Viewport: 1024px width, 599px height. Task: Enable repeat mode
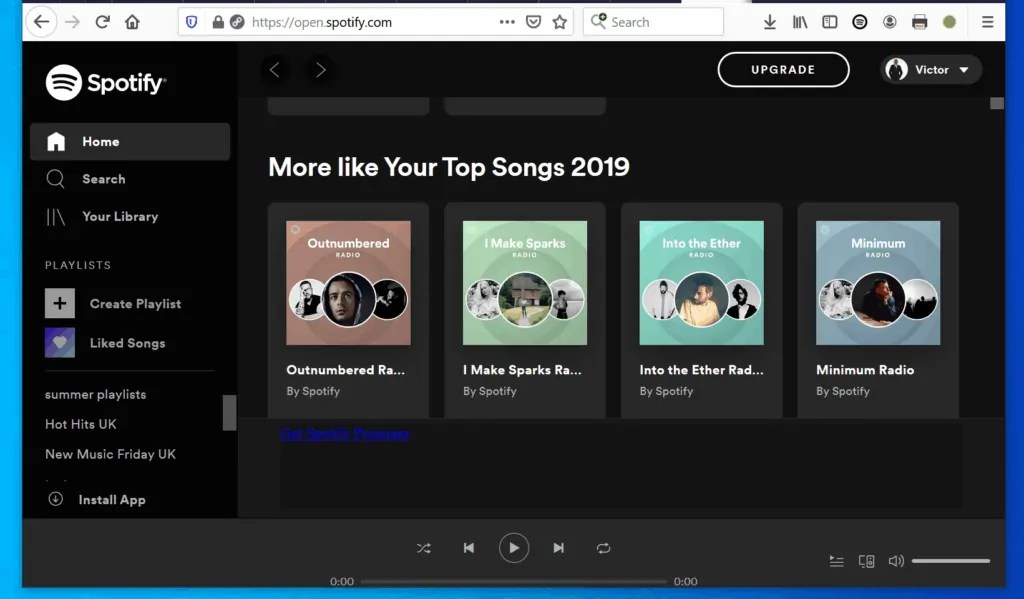click(x=604, y=548)
